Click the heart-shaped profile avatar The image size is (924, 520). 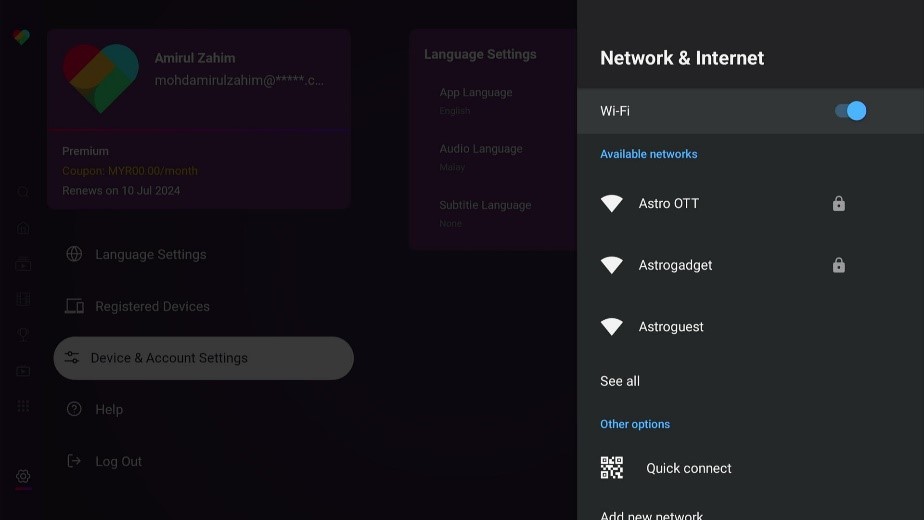pyautogui.click(x=101, y=77)
